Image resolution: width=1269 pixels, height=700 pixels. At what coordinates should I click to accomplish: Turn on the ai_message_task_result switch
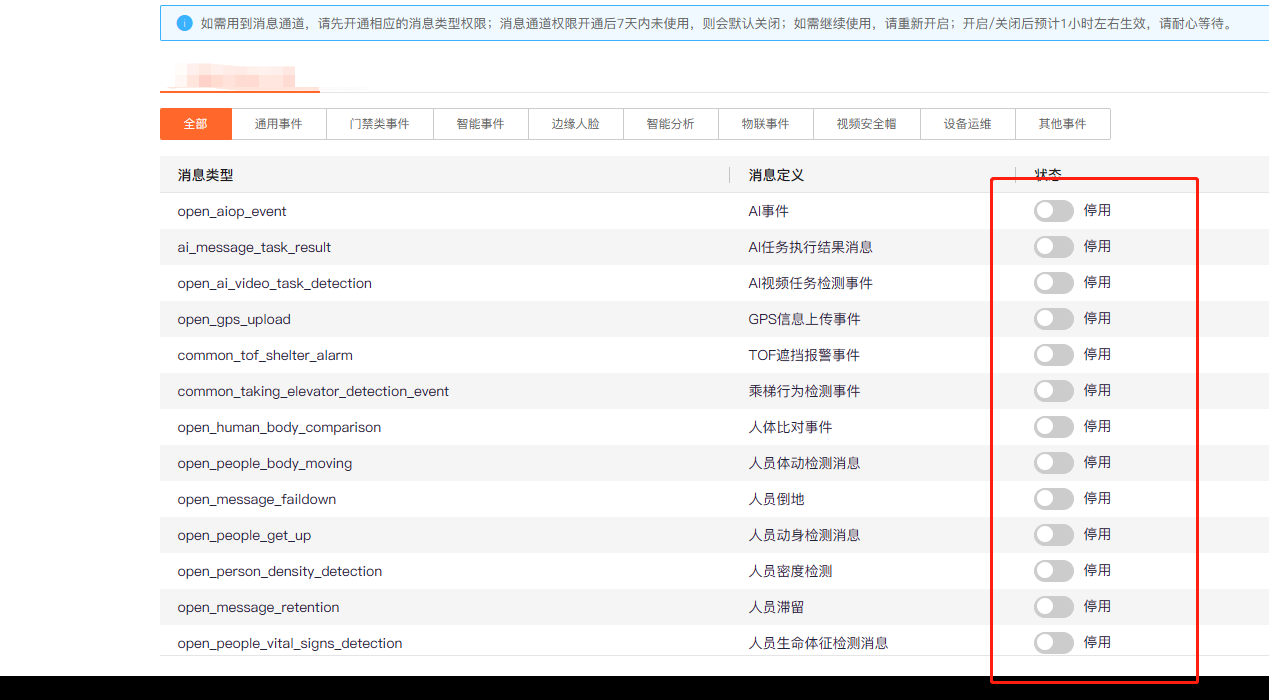click(1053, 247)
